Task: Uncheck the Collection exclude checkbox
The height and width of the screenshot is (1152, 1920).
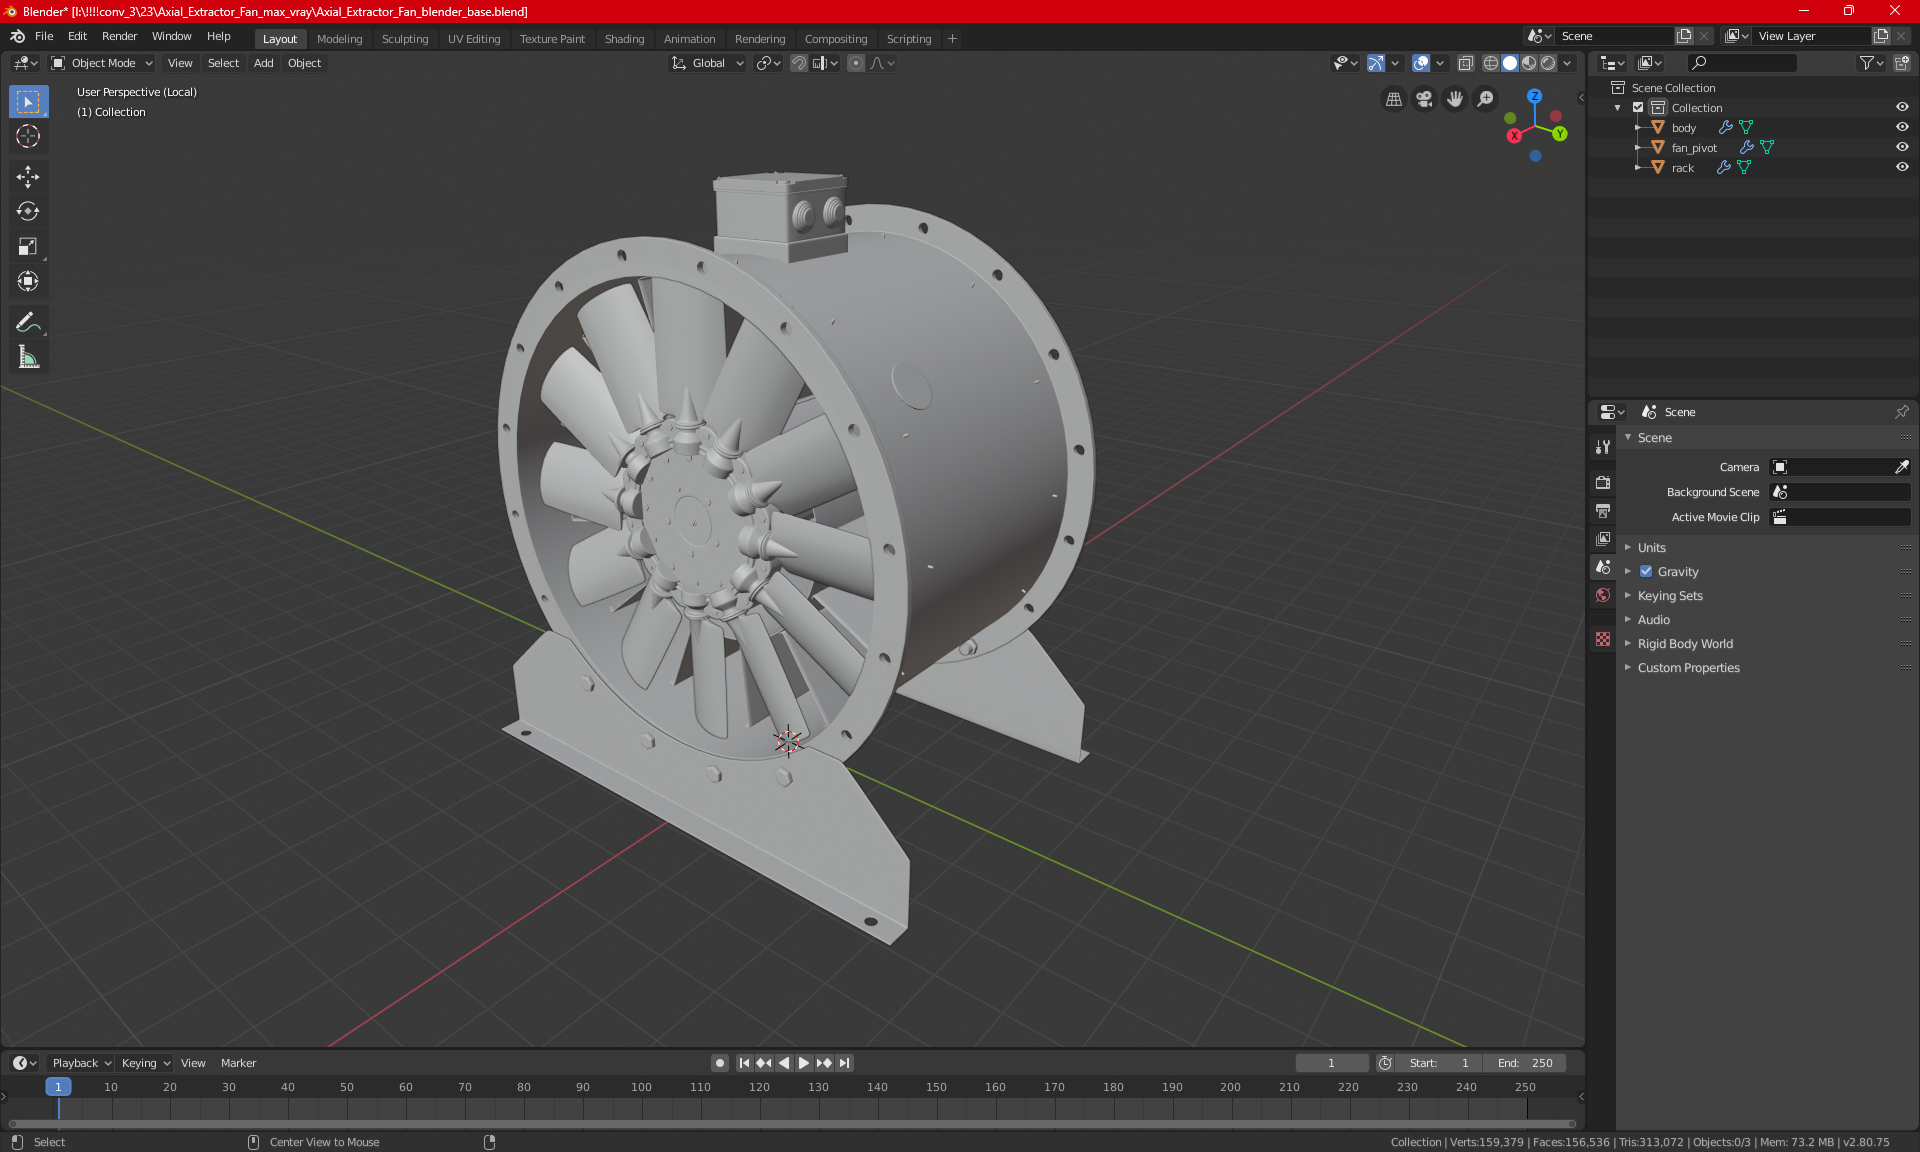Action: pos(1638,107)
